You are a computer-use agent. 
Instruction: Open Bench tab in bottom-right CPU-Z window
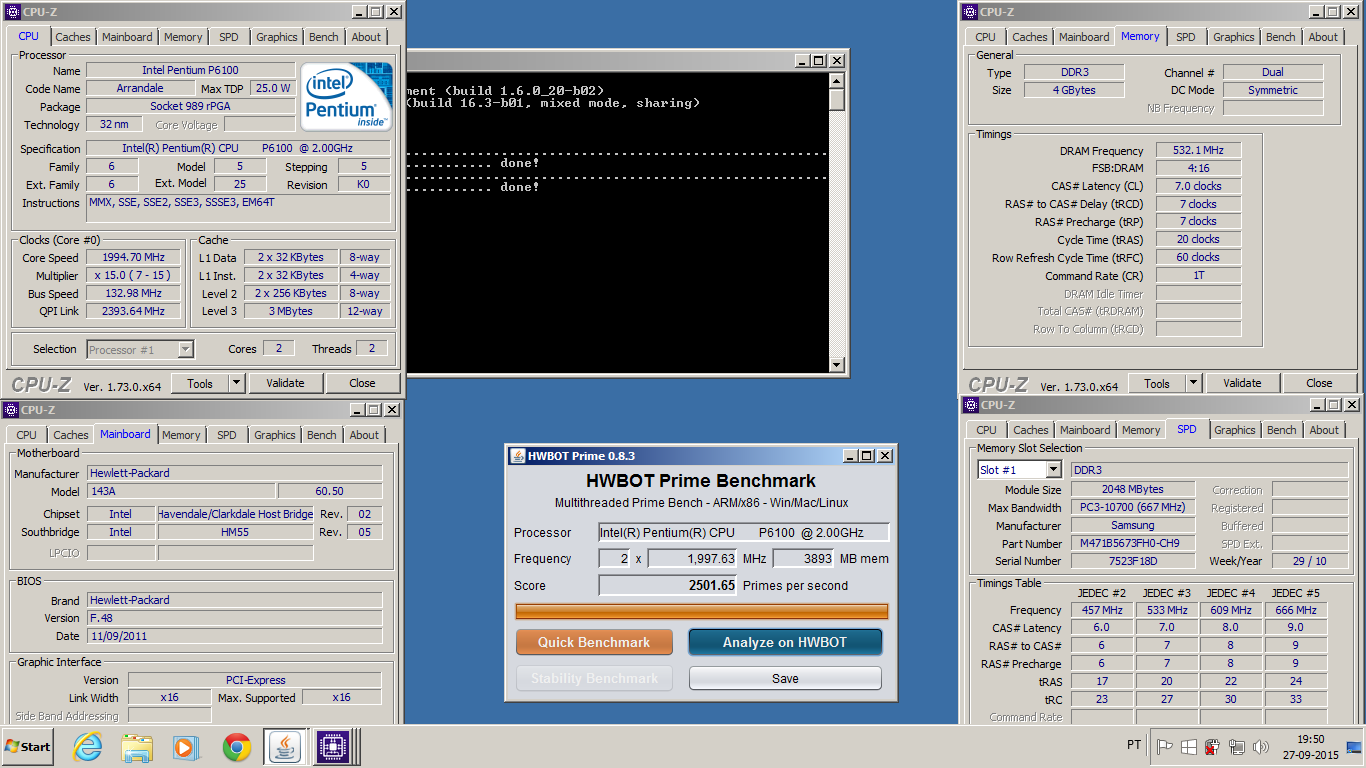pos(1282,430)
